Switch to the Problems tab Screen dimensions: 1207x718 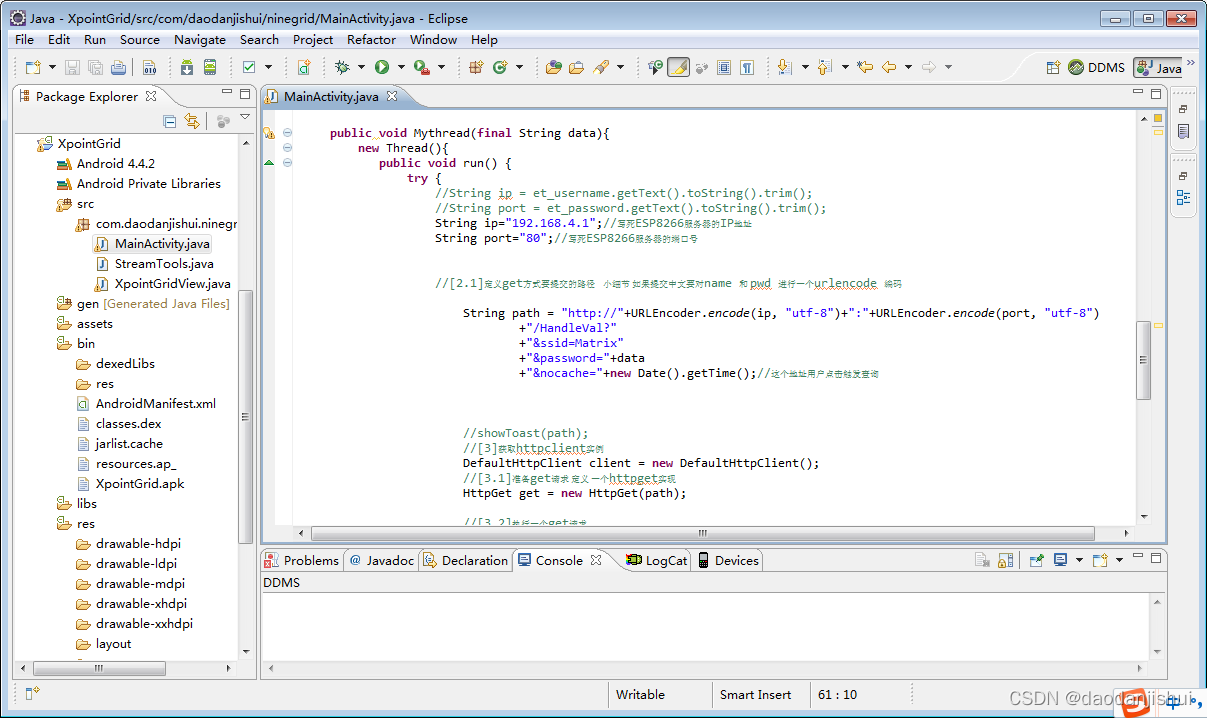(302, 560)
